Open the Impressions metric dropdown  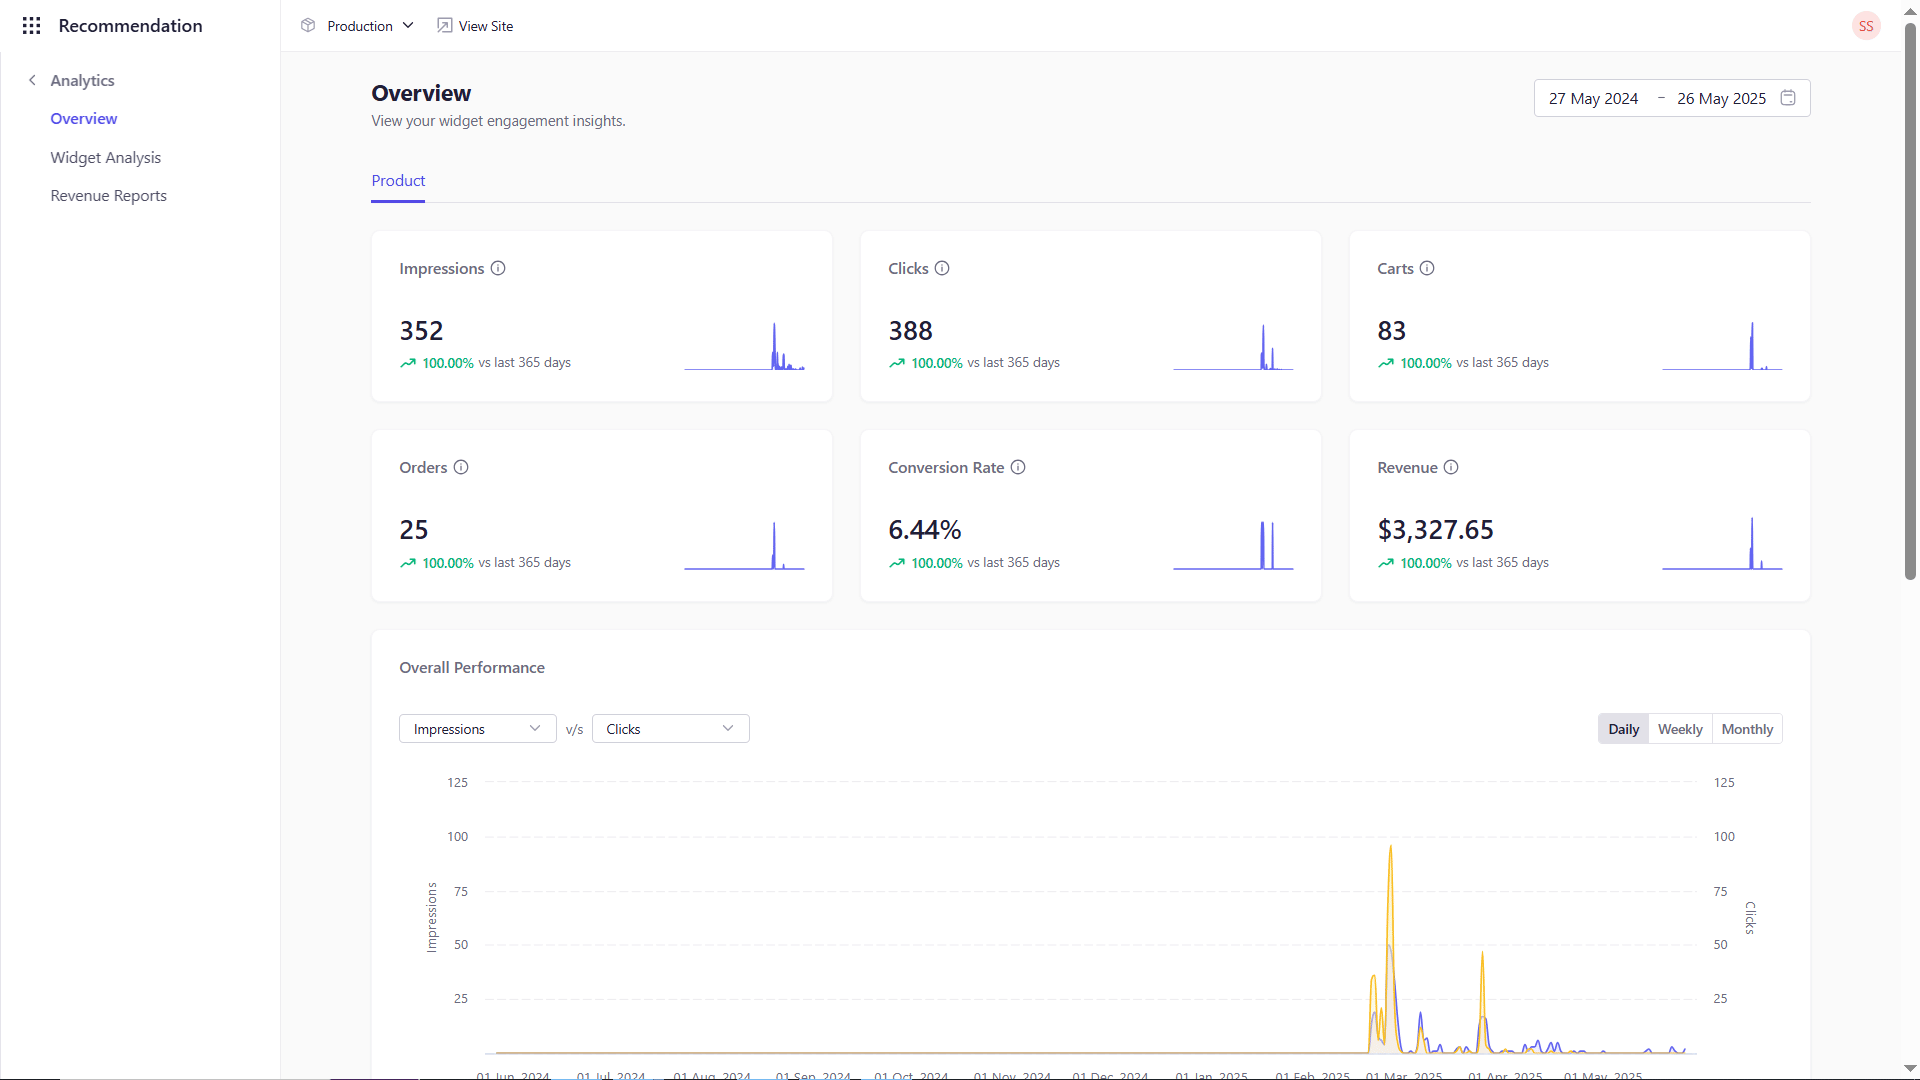[x=477, y=729]
